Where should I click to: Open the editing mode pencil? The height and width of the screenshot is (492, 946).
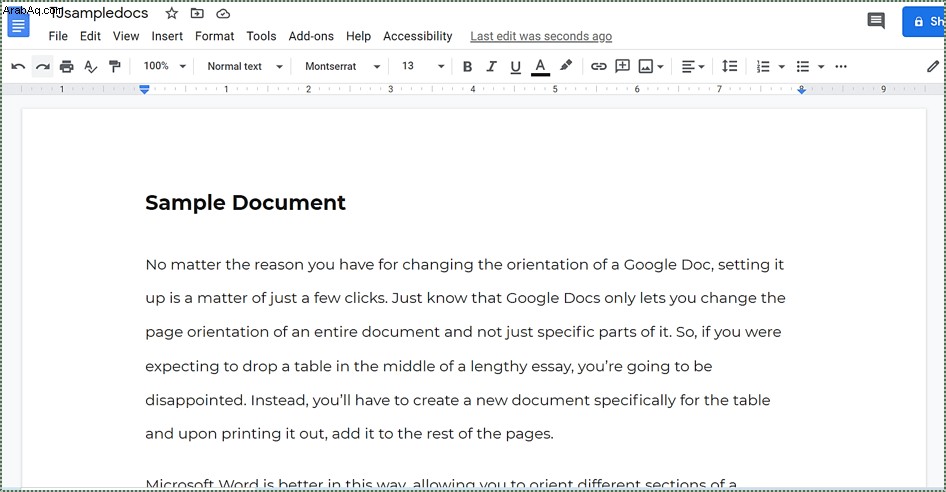[933, 66]
